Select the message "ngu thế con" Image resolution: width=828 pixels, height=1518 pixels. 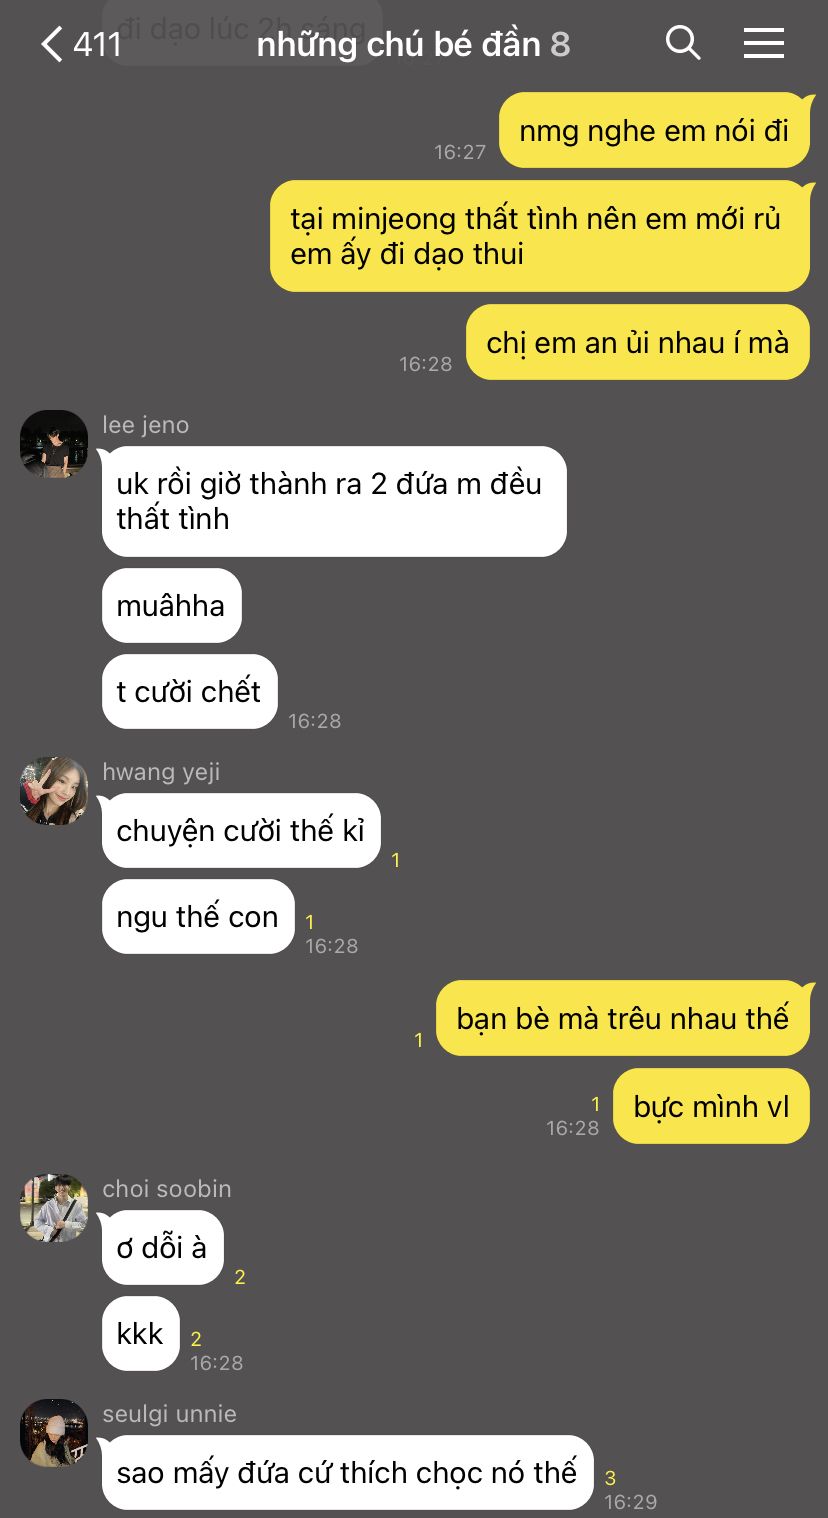(198, 917)
